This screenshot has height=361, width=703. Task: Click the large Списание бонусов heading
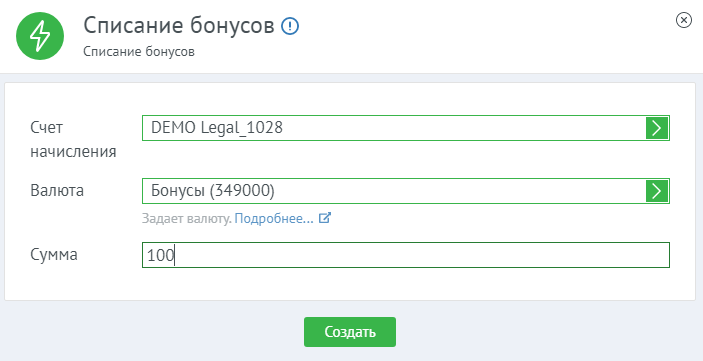click(179, 26)
